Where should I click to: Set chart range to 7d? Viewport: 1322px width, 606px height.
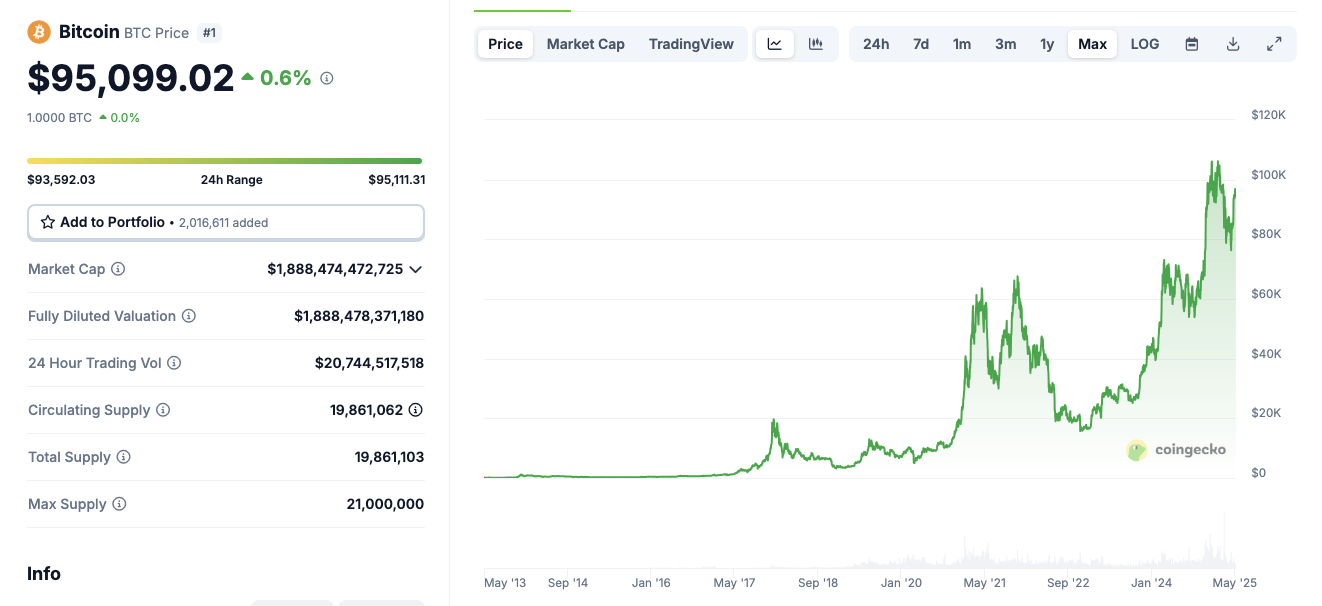tap(921, 44)
